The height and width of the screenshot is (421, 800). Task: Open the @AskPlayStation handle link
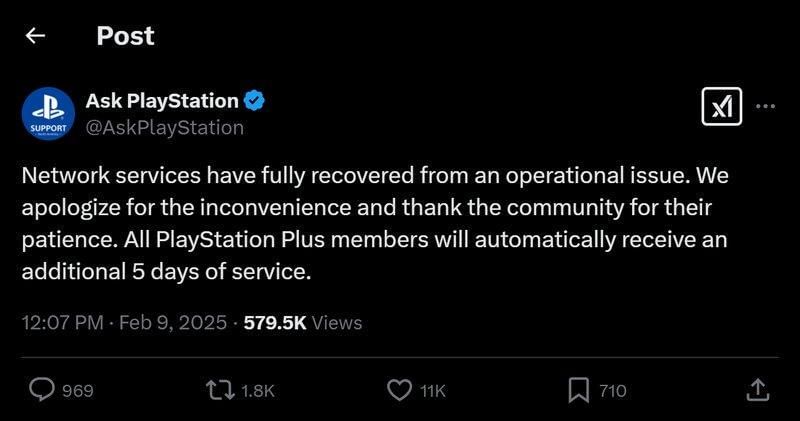[165, 127]
